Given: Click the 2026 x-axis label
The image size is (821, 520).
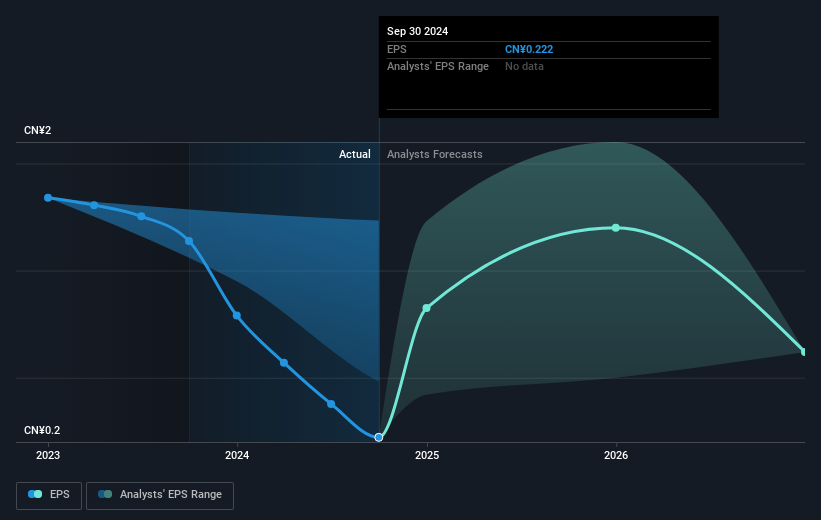Looking at the screenshot, I should 616,456.
